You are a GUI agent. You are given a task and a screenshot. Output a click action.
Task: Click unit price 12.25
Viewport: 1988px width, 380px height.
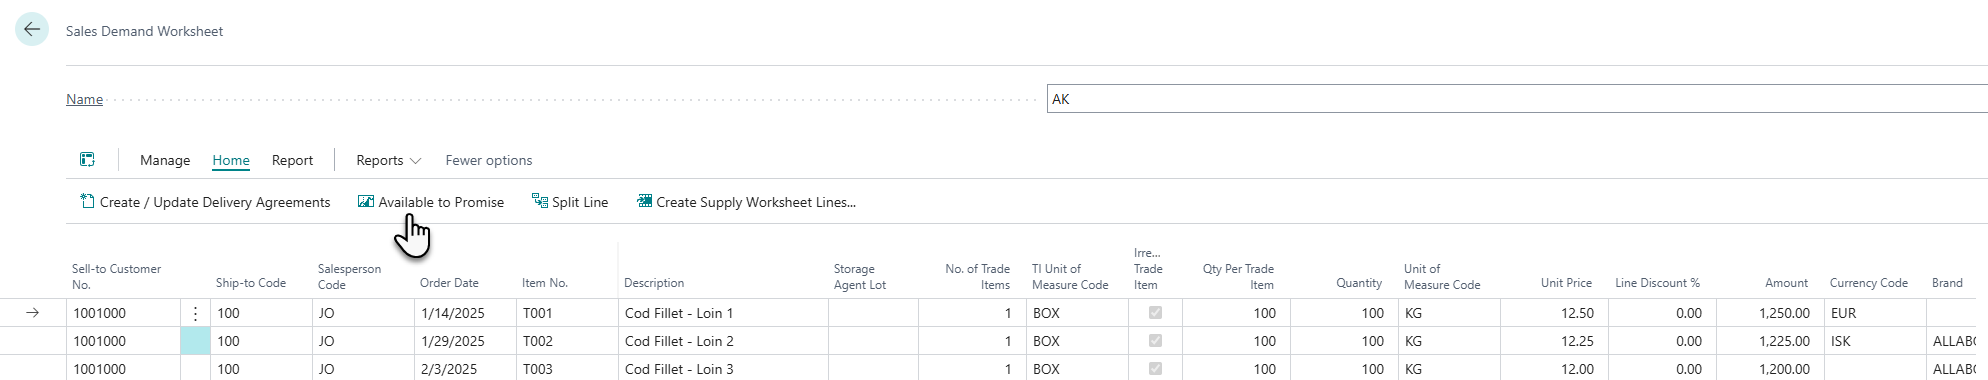[1554, 341]
